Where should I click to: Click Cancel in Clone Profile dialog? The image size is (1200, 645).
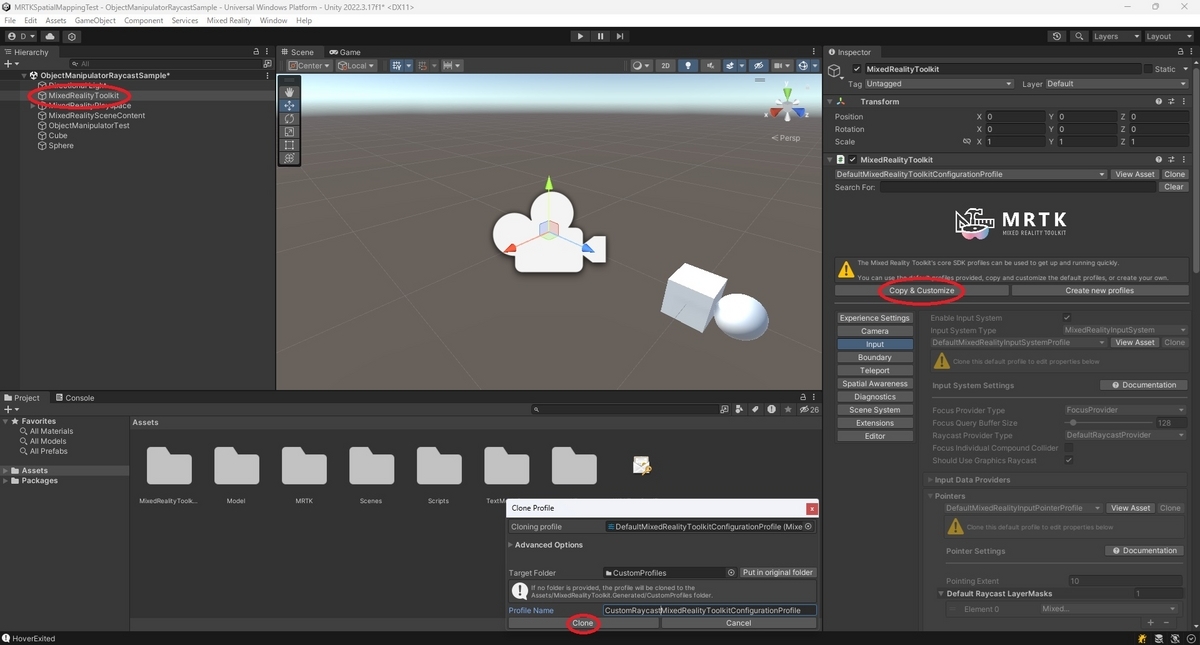point(738,623)
